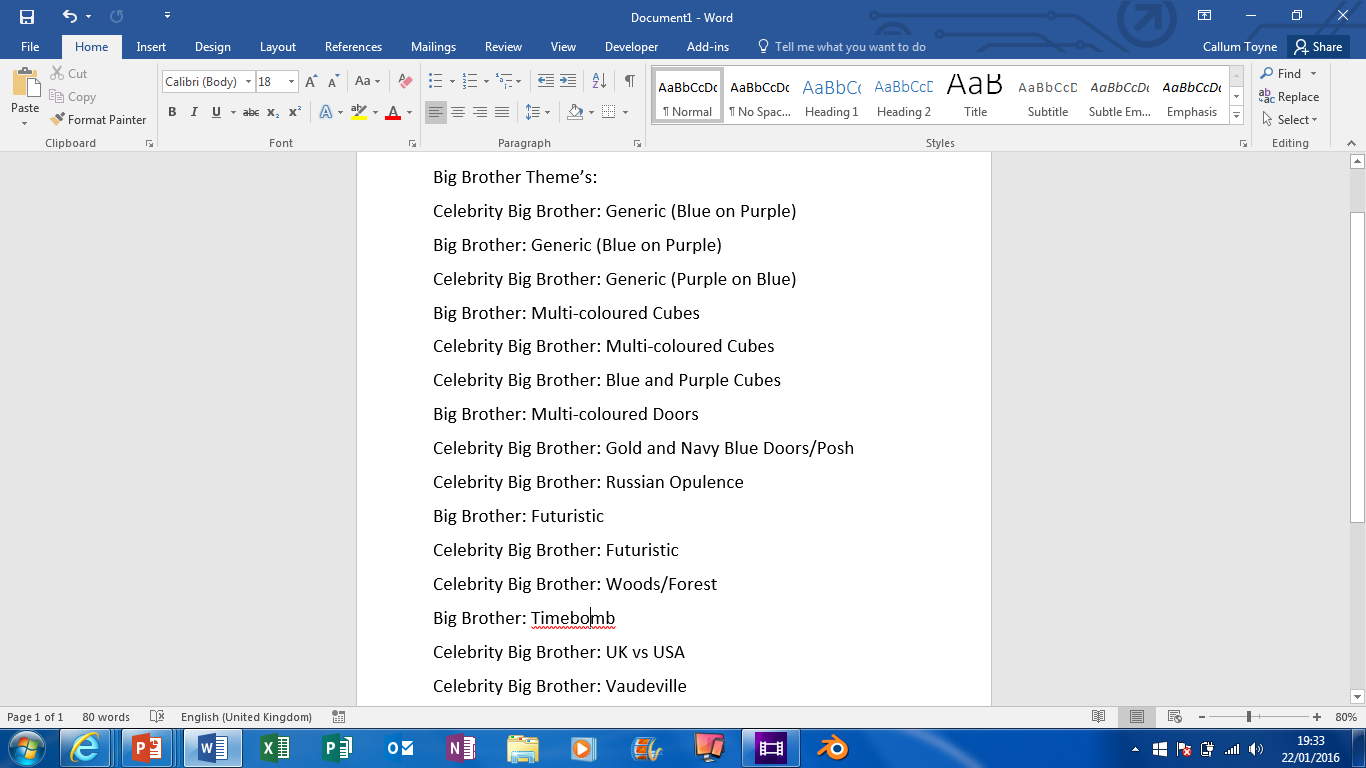Open Internet Explorer from taskbar
1366x768 pixels.
85,748
